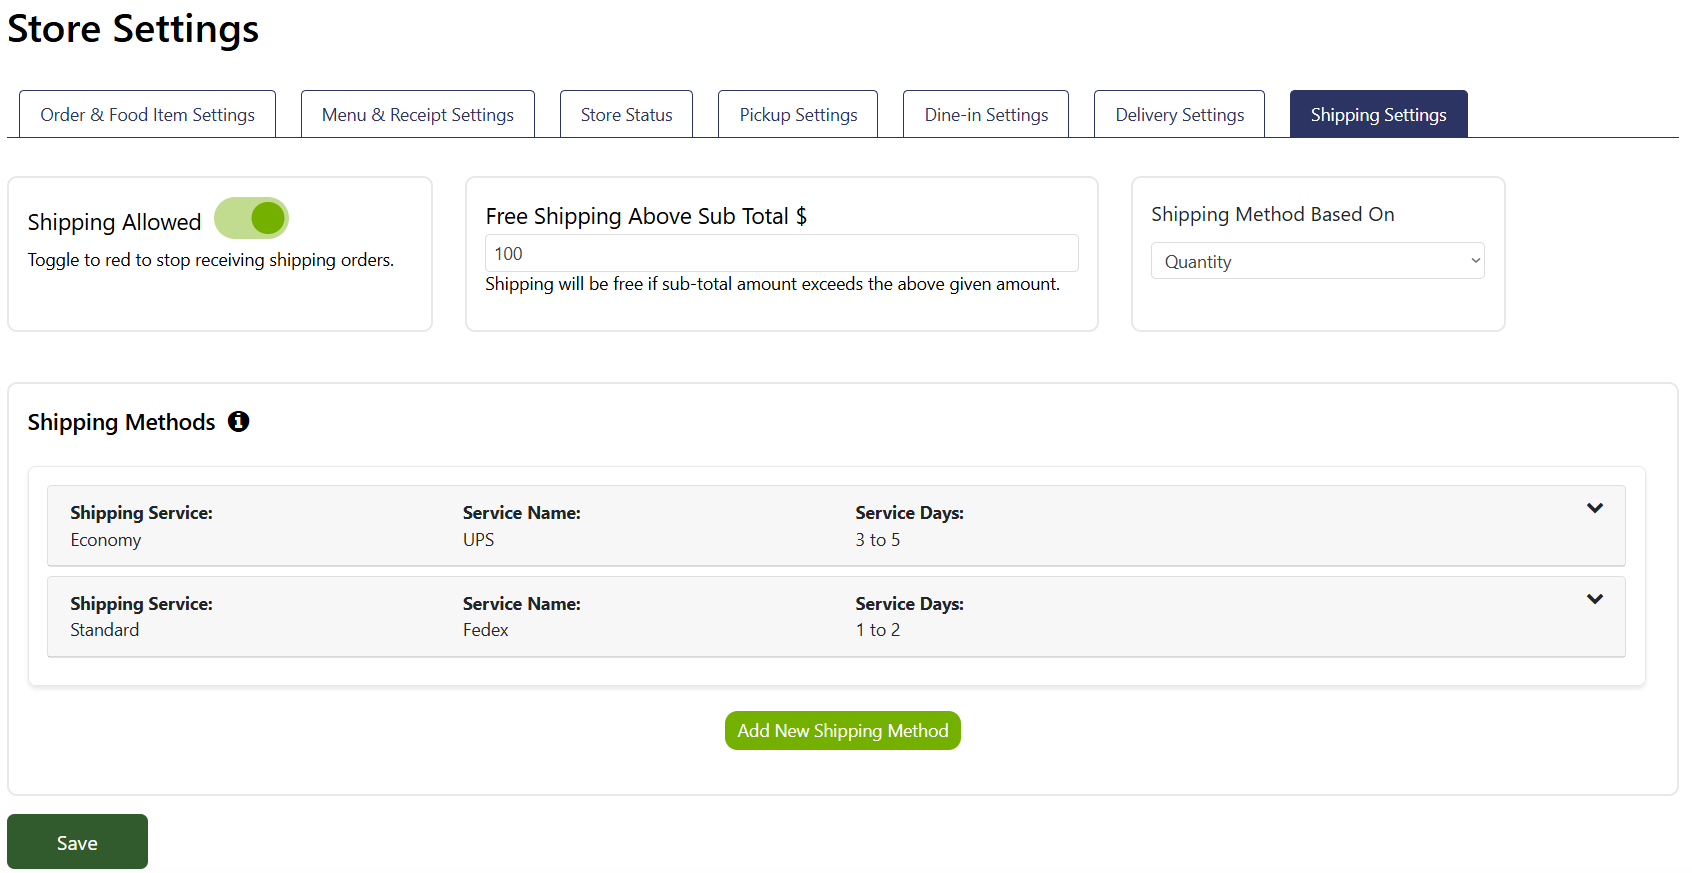Open the Dine-in Settings tab
The height and width of the screenshot is (873, 1692).
point(986,115)
